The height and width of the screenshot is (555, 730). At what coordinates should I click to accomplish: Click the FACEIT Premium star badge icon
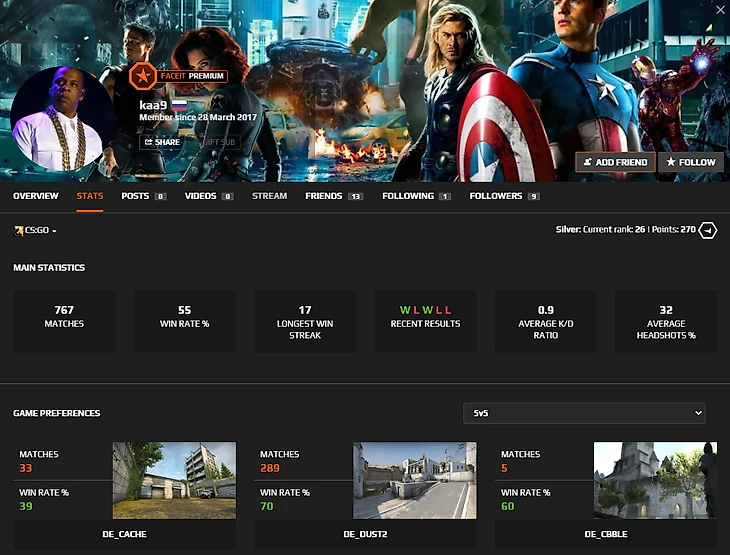pyautogui.click(x=142, y=76)
